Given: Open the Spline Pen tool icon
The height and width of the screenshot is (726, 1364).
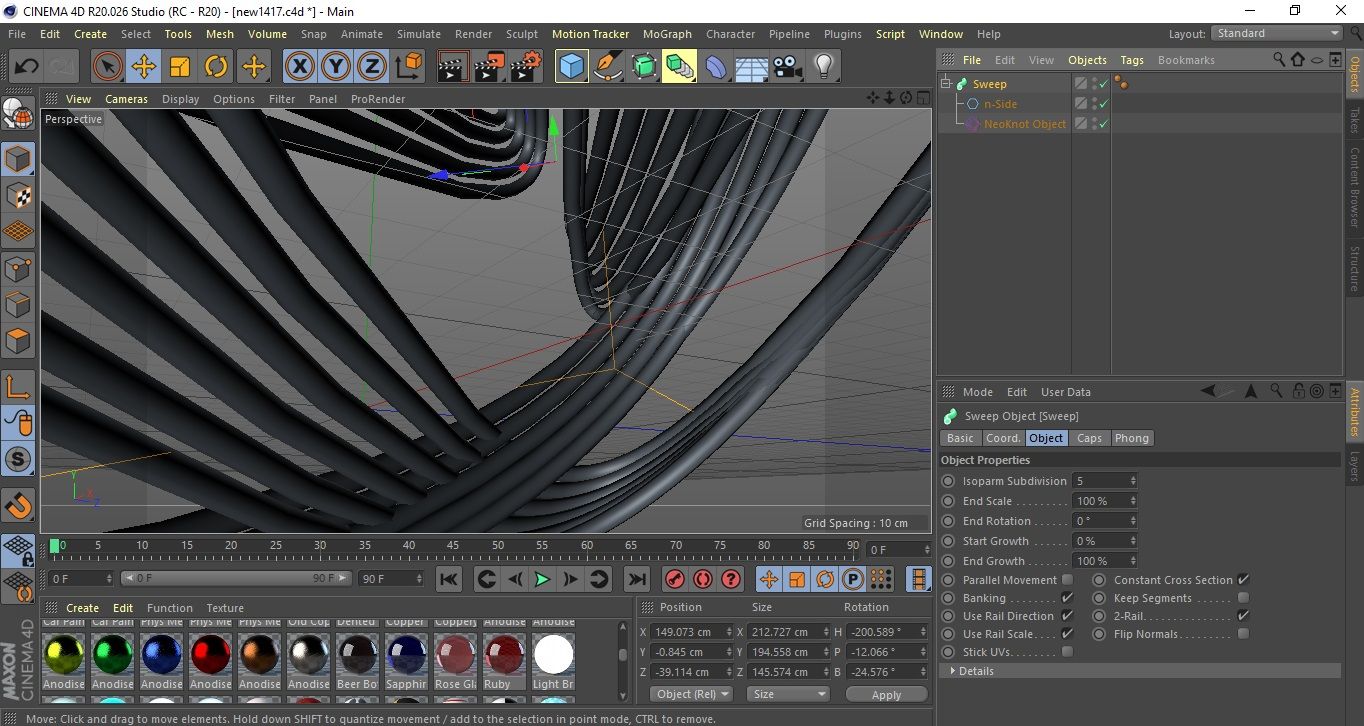Looking at the screenshot, I should coord(607,67).
